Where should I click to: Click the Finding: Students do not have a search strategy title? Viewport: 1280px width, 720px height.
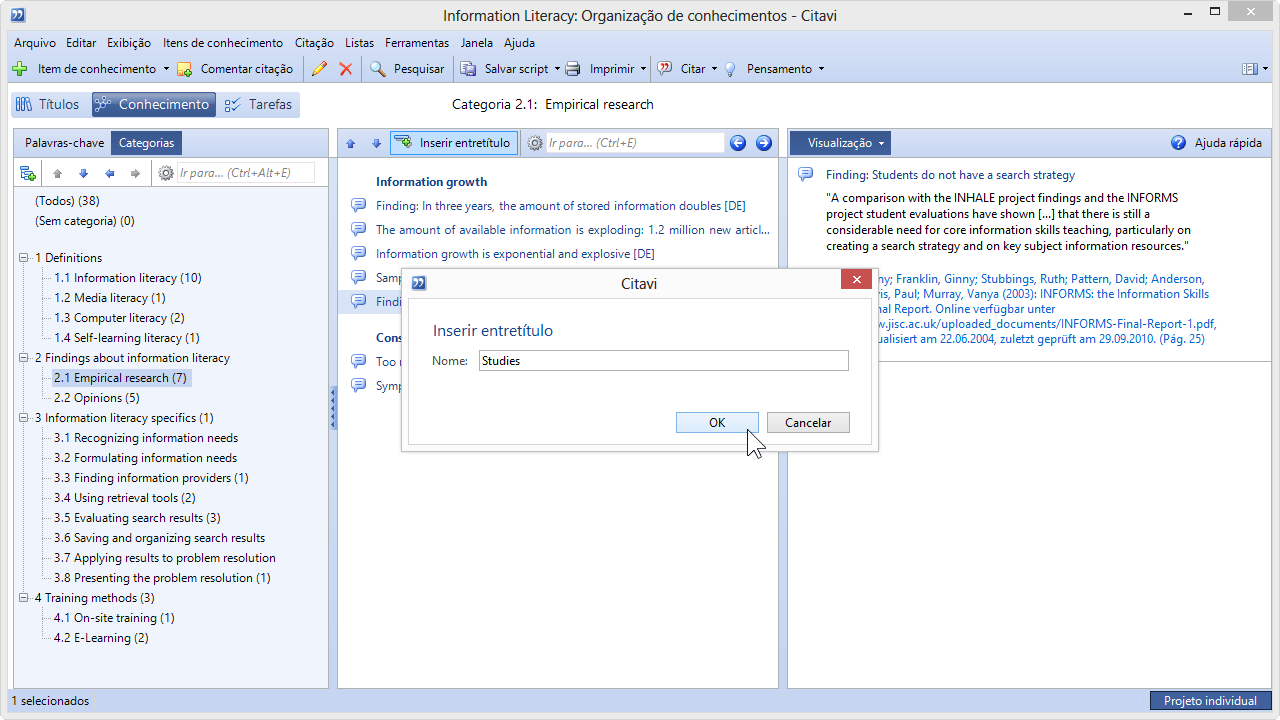(x=950, y=175)
